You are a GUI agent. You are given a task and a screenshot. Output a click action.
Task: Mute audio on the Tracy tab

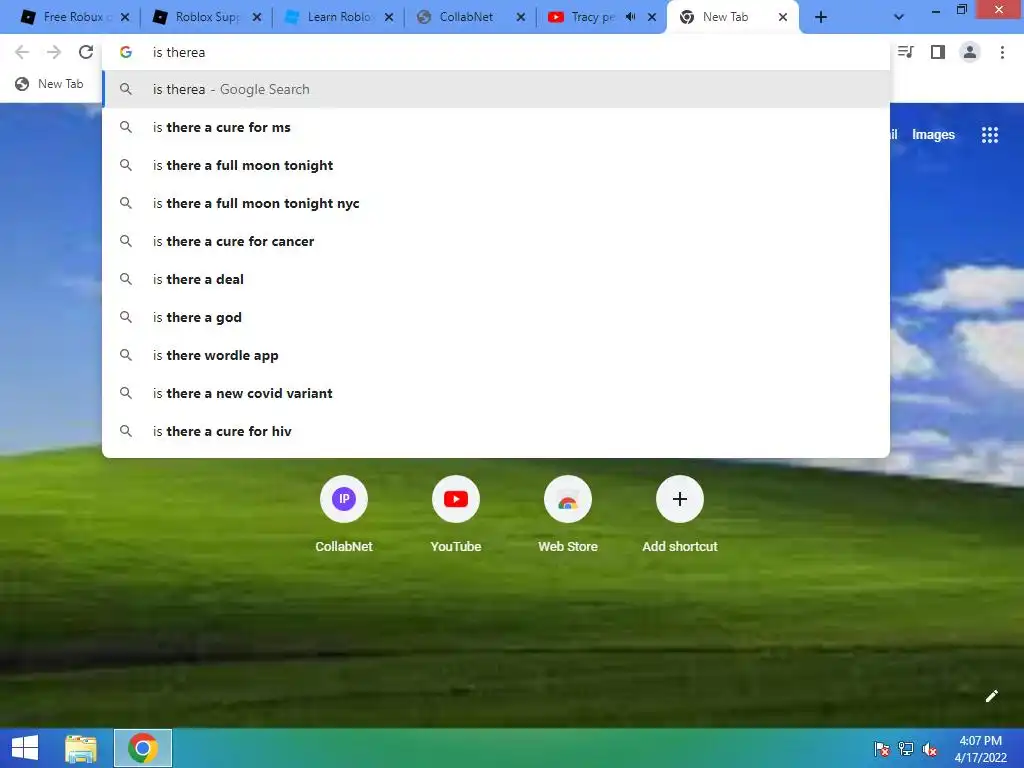[630, 17]
